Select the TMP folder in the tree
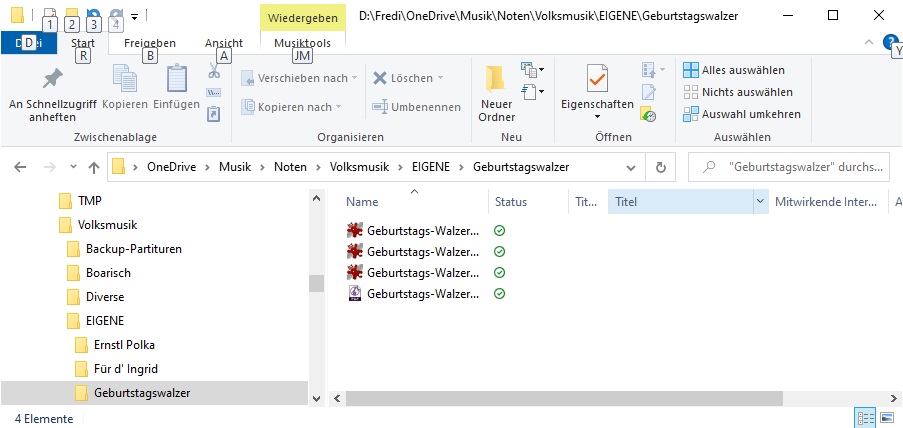903x428 pixels. pos(89,201)
